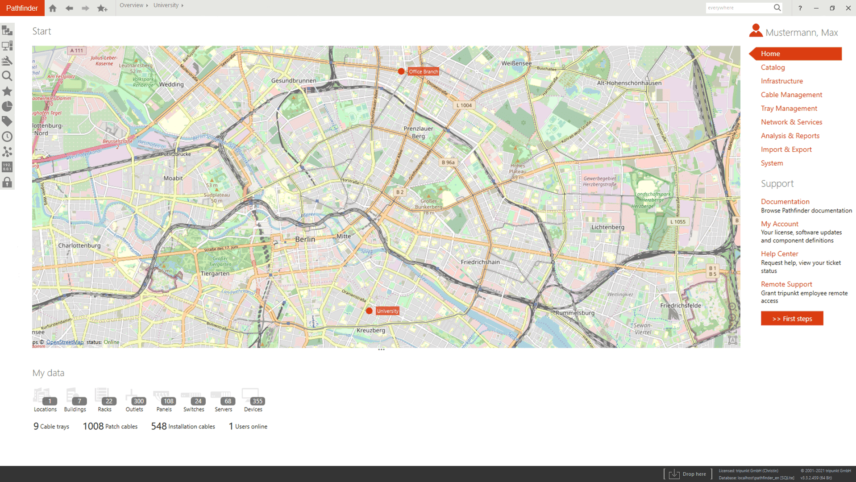Open Buildings tile in My data

75,400
